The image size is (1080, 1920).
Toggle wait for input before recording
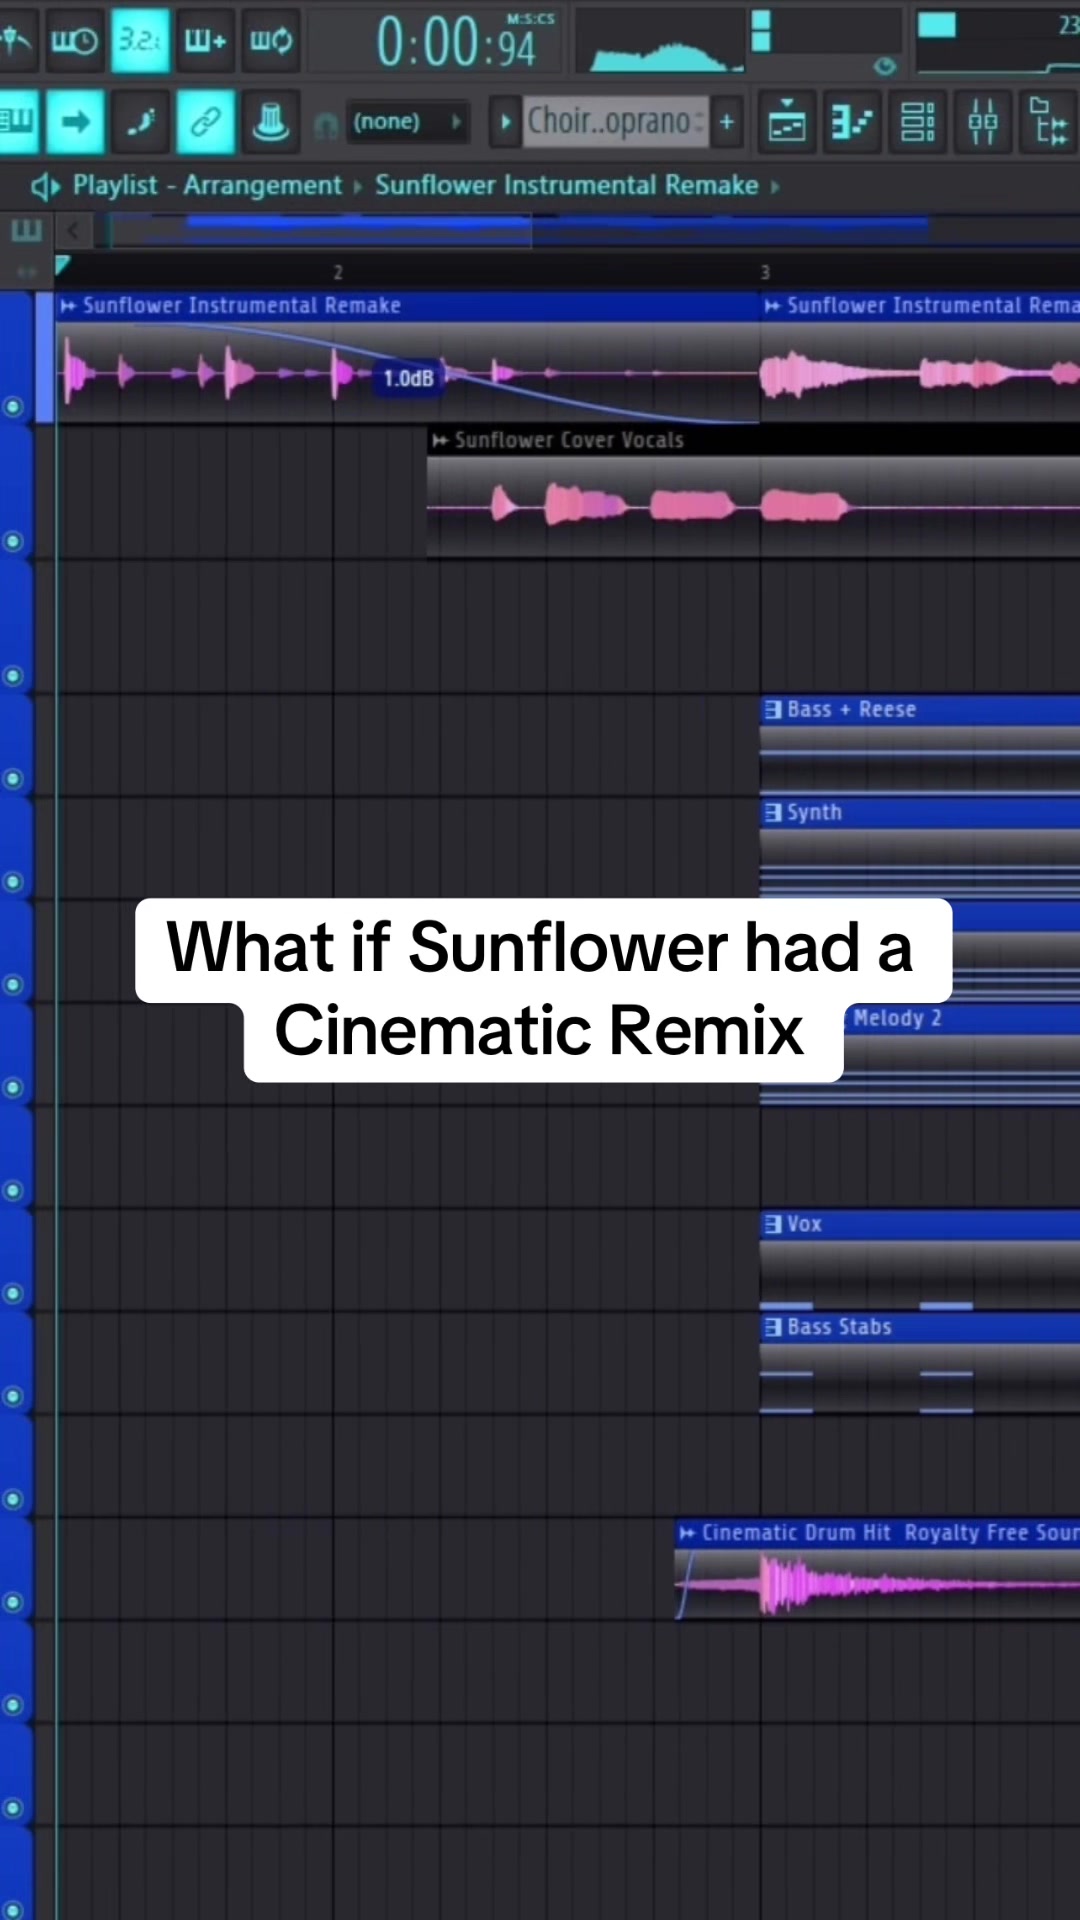(x=74, y=40)
